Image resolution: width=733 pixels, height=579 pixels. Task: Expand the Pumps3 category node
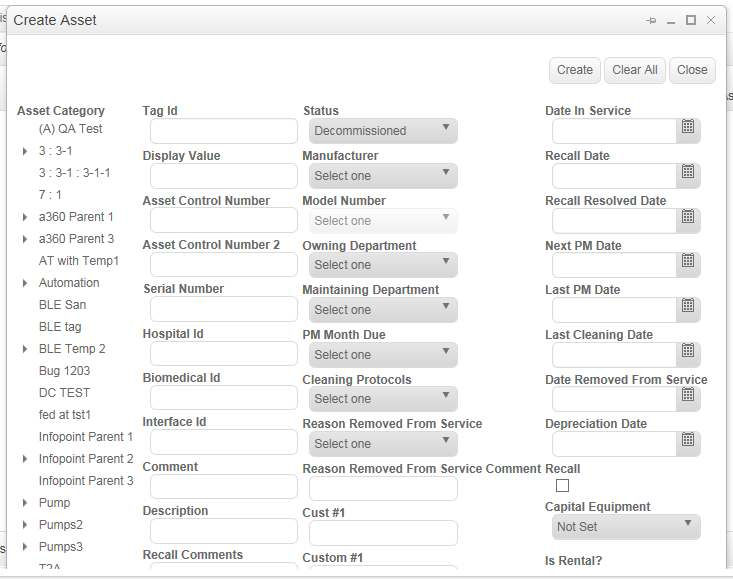25,547
